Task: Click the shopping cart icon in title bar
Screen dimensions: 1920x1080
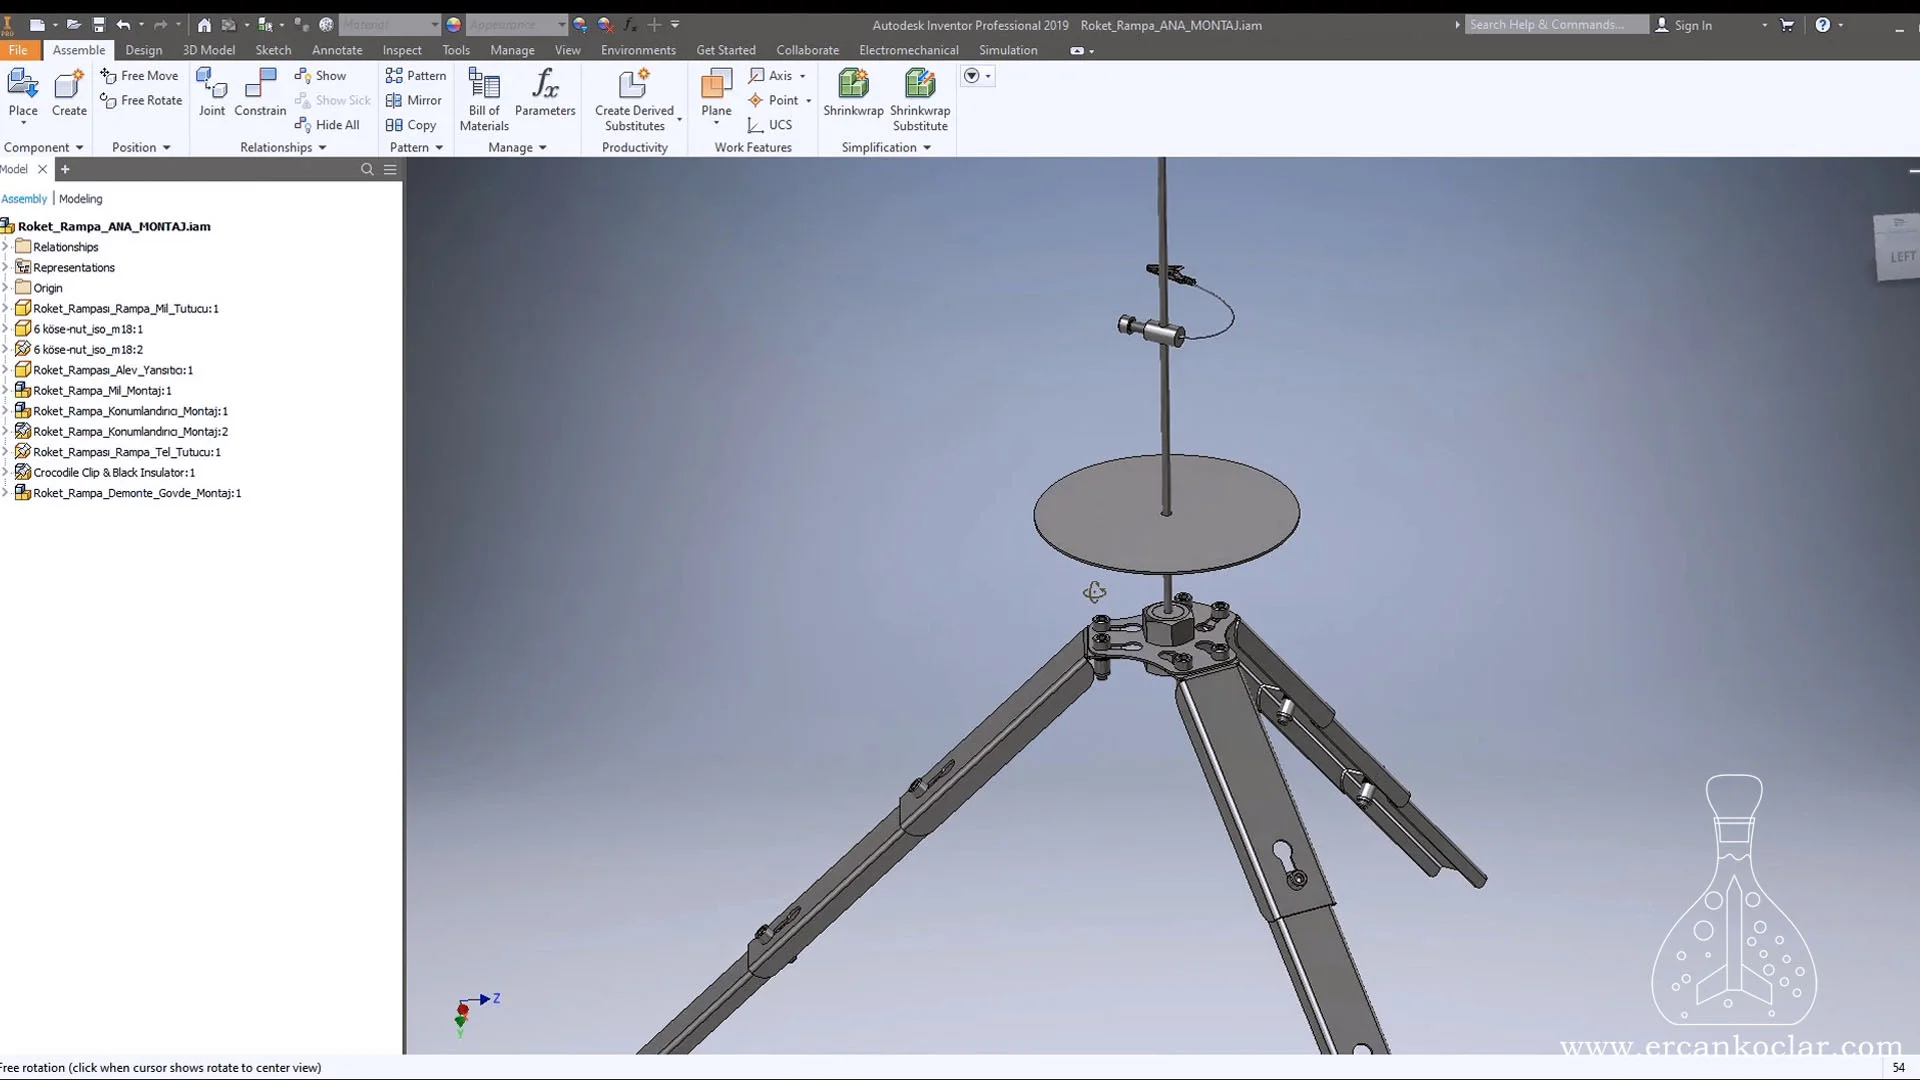Action: click(1787, 25)
